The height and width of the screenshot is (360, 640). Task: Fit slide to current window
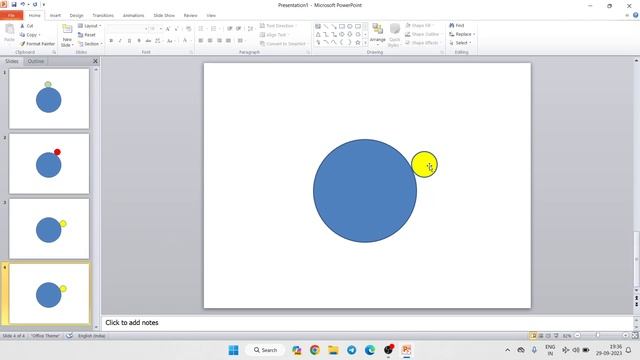coord(635,336)
